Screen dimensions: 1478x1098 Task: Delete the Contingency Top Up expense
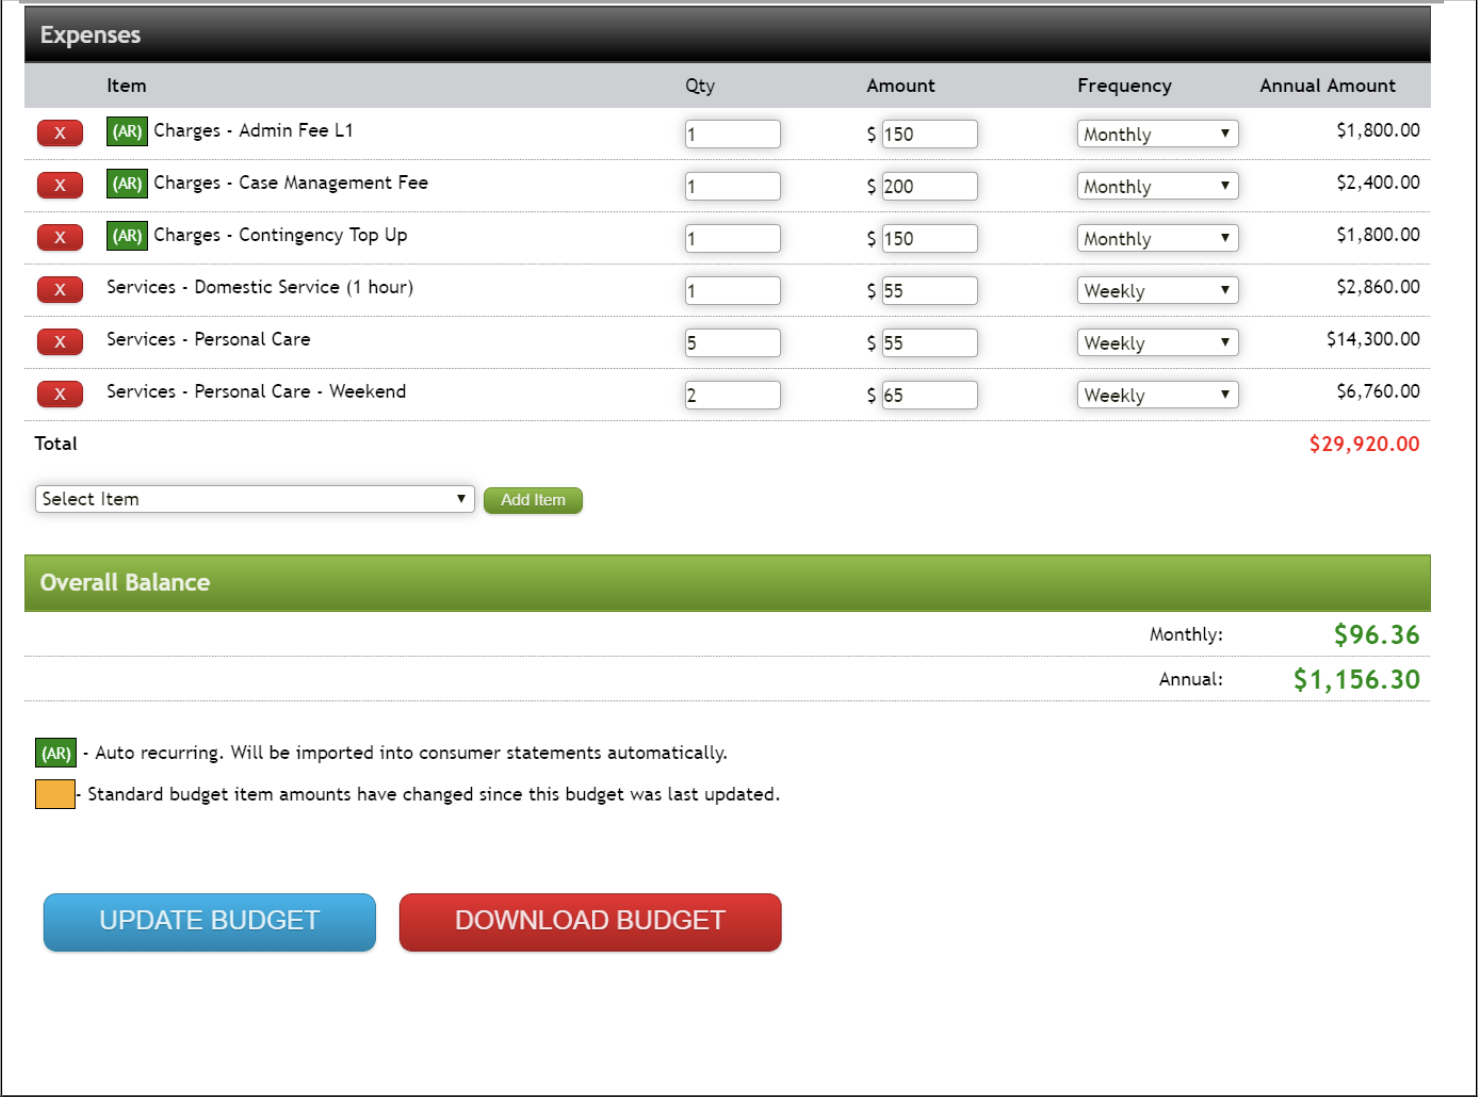[x=59, y=237]
